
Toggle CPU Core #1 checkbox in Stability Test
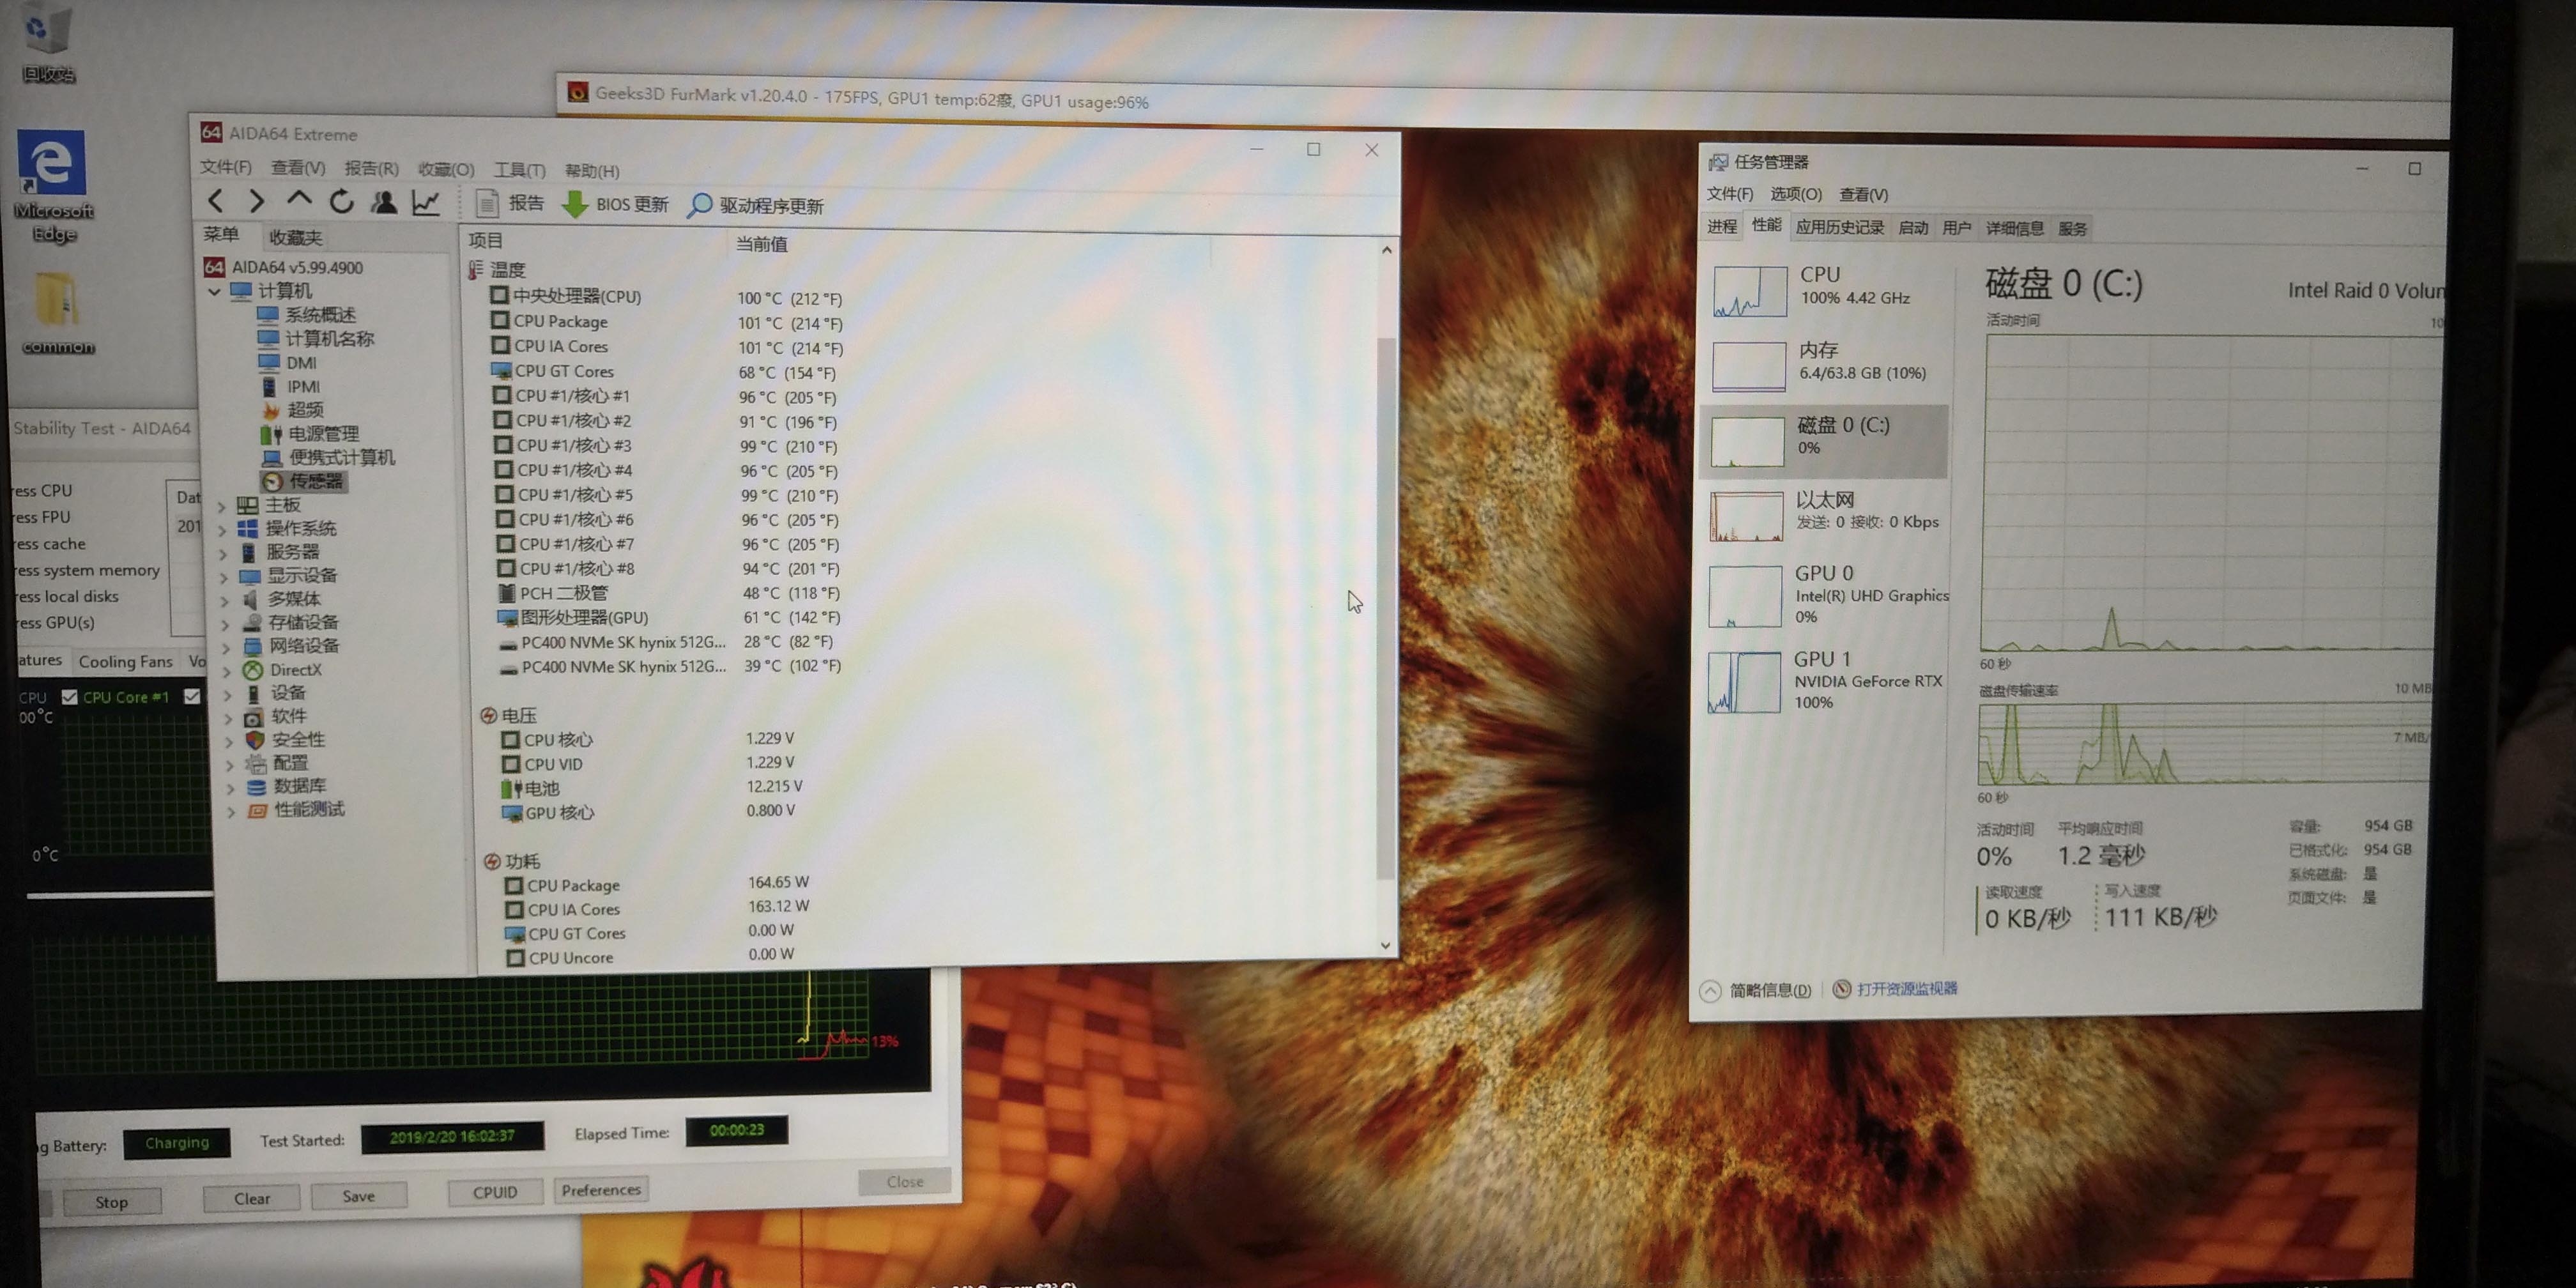pos(69,697)
